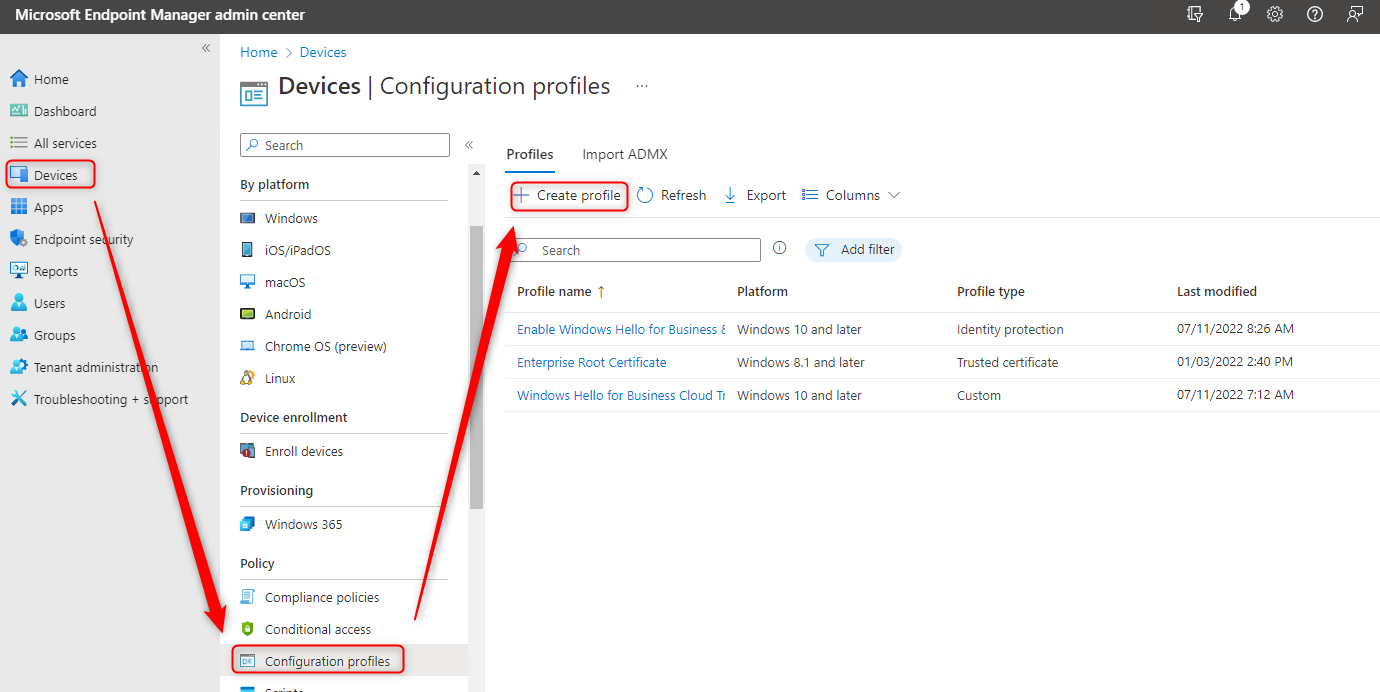Open the Groups section
The width and height of the screenshot is (1380, 692).
point(57,334)
